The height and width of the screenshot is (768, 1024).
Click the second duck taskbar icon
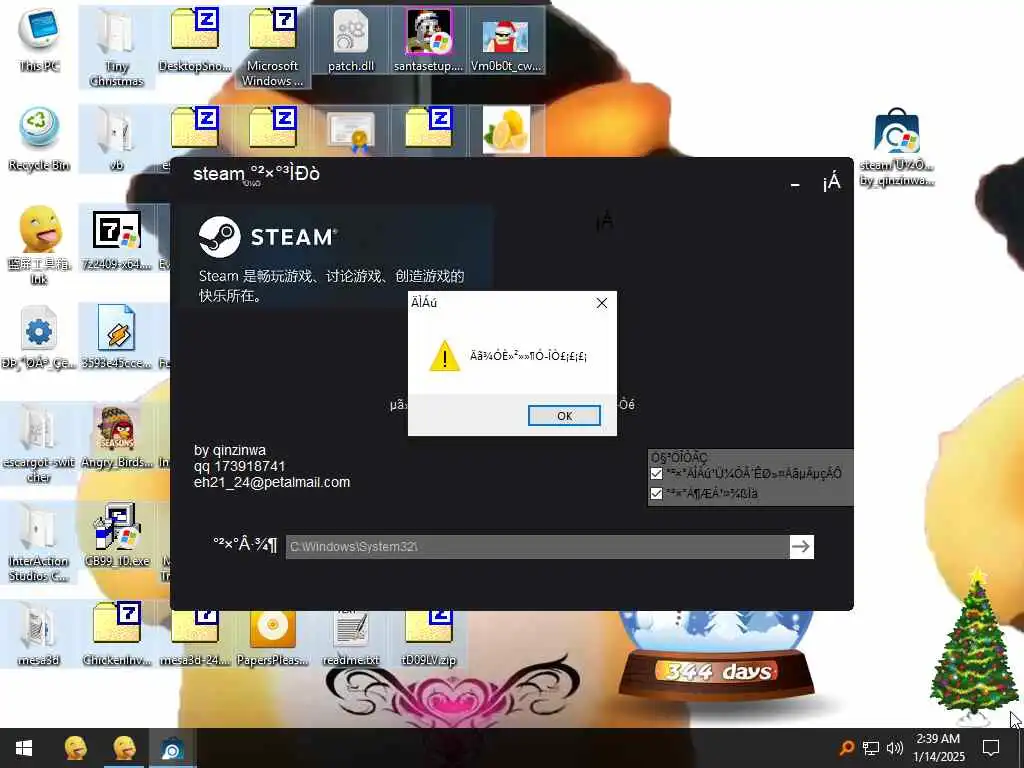pos(123,748)
